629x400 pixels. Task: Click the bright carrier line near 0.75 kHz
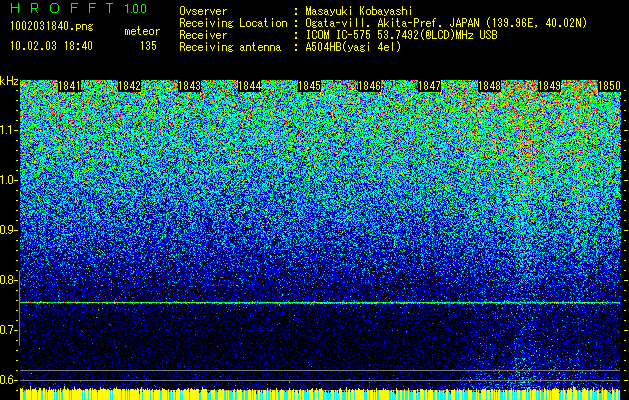[320, 303]
